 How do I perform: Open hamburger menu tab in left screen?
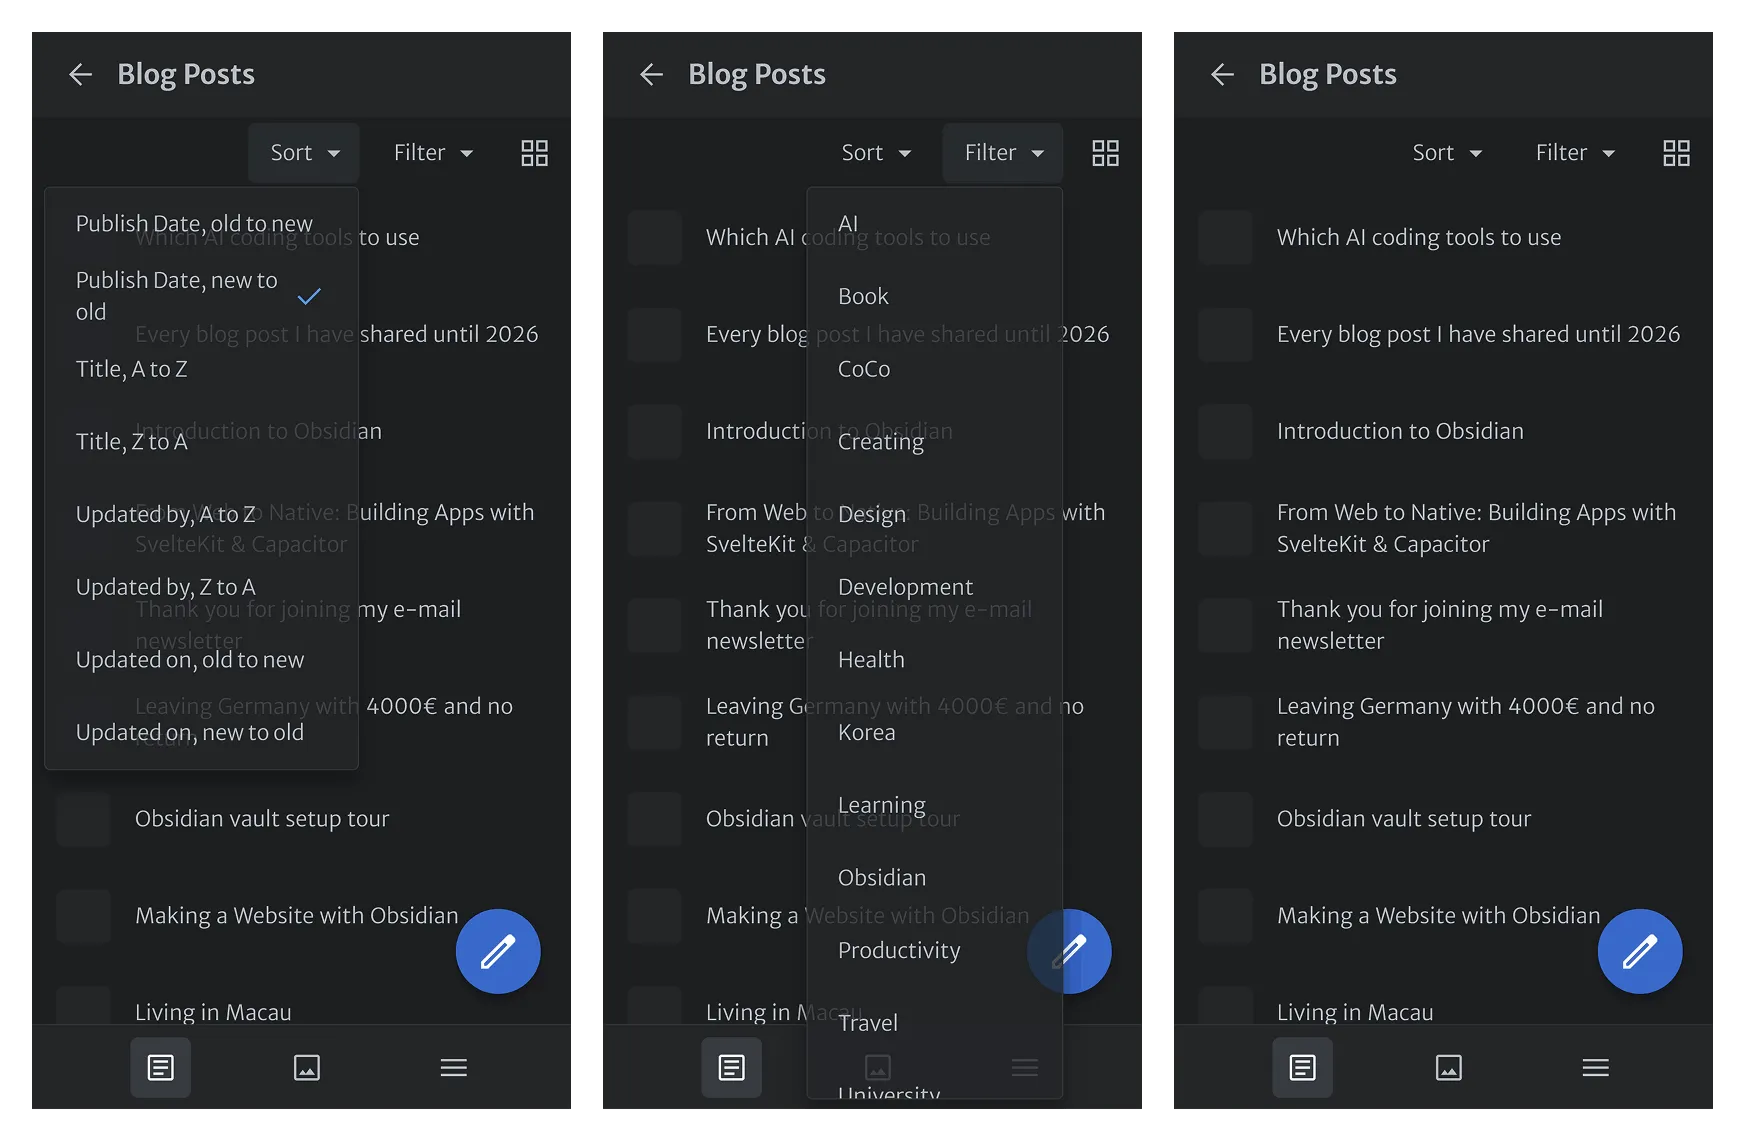pyautogui.click(x=454, y=1067)
